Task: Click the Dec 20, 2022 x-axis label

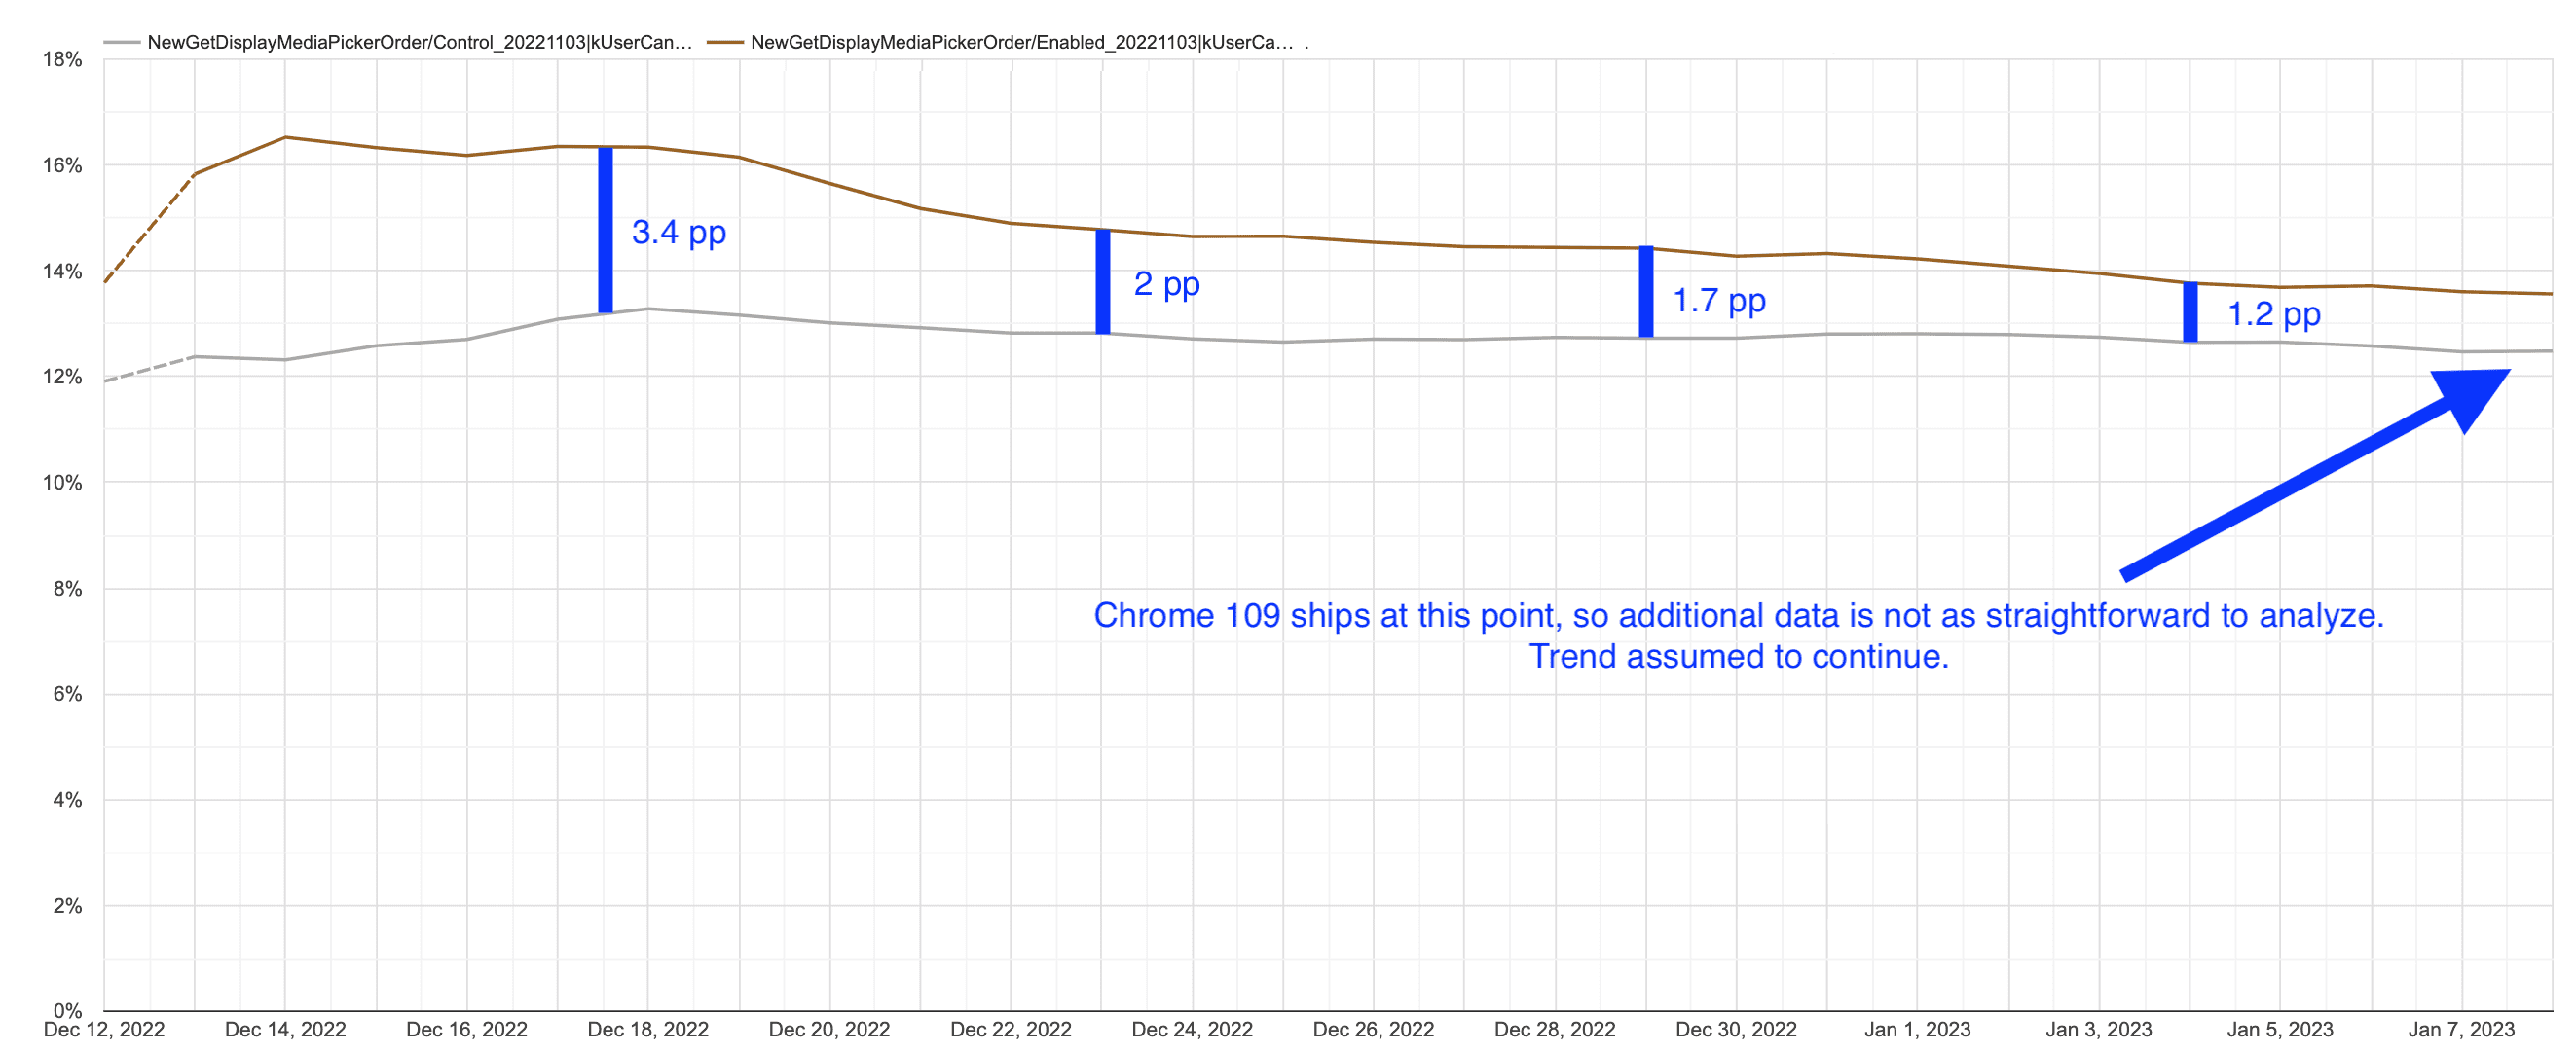Action: [x=829, y=1029]
